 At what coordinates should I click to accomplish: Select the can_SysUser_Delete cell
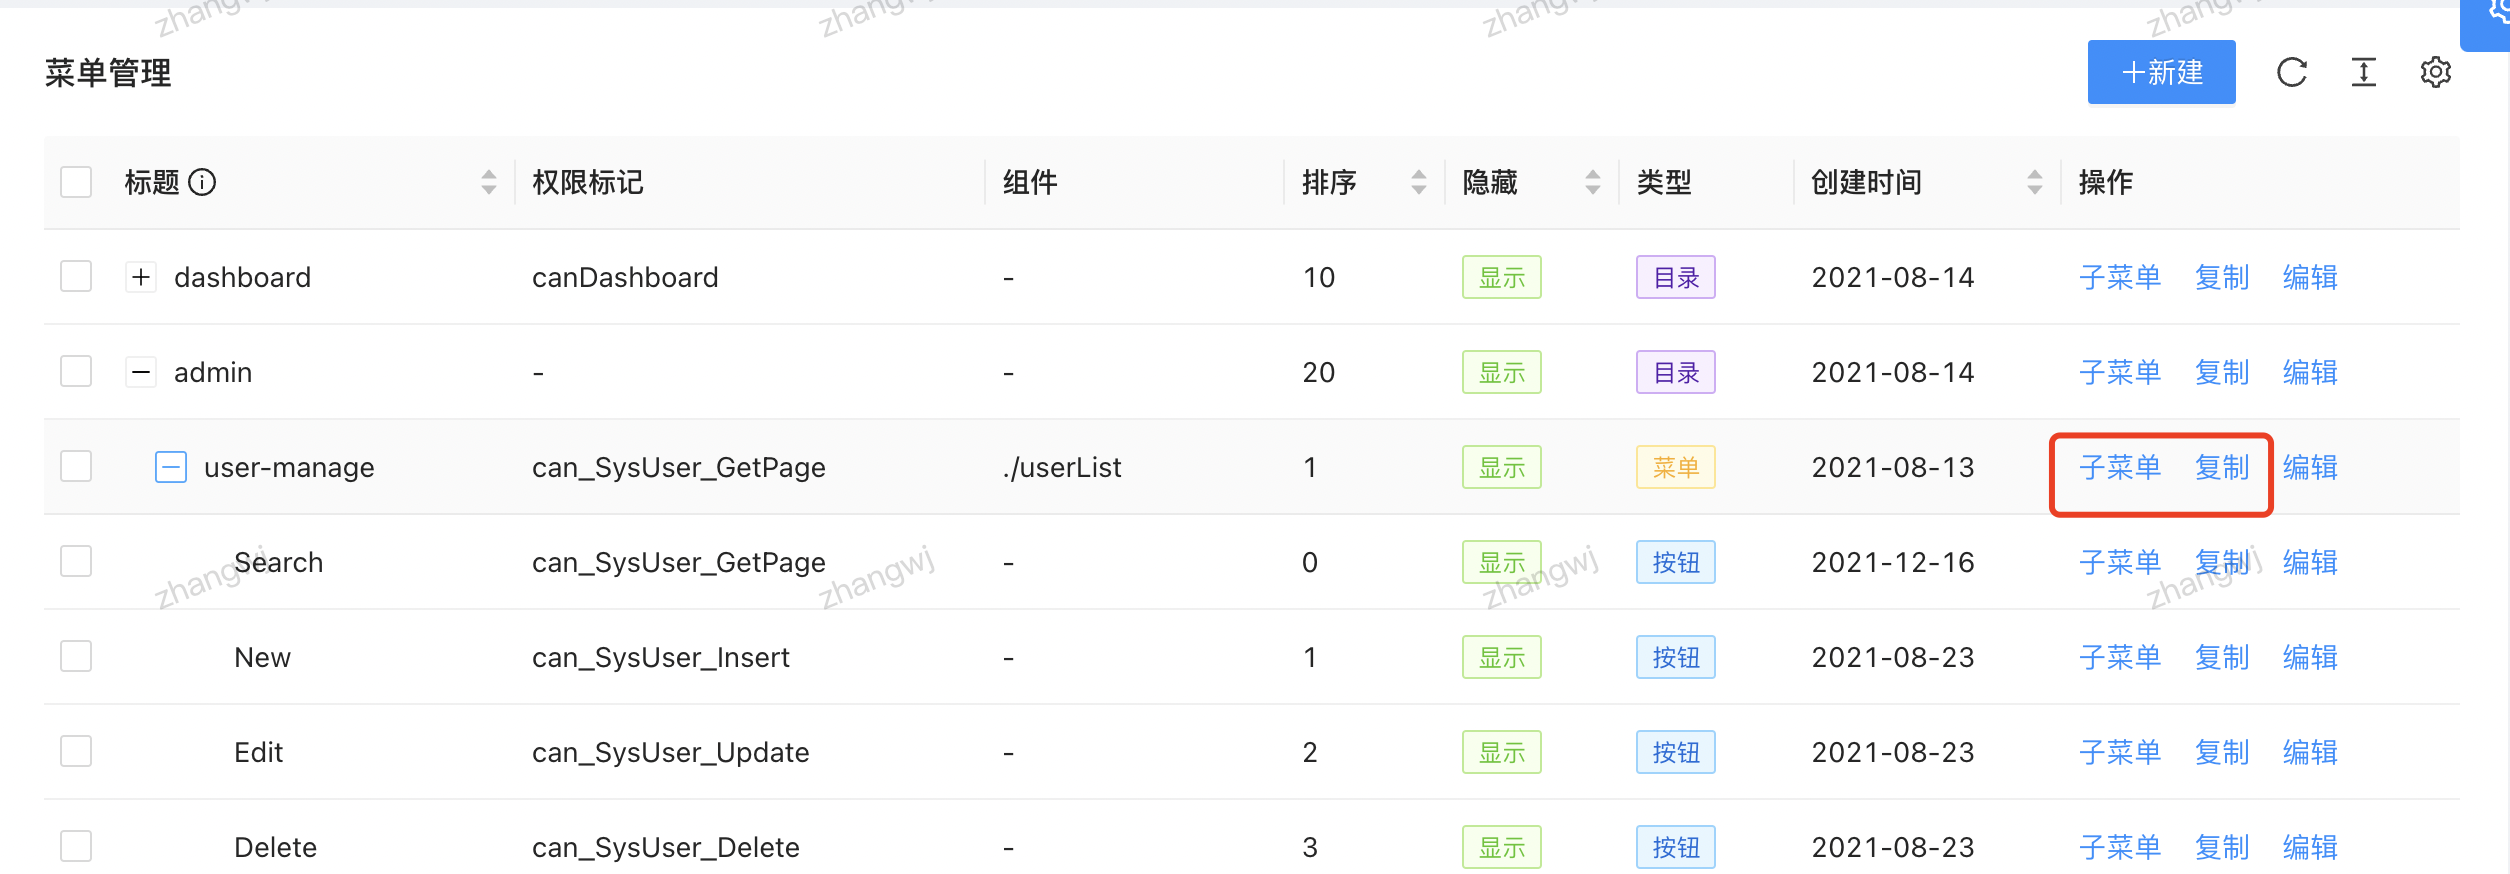666,847
